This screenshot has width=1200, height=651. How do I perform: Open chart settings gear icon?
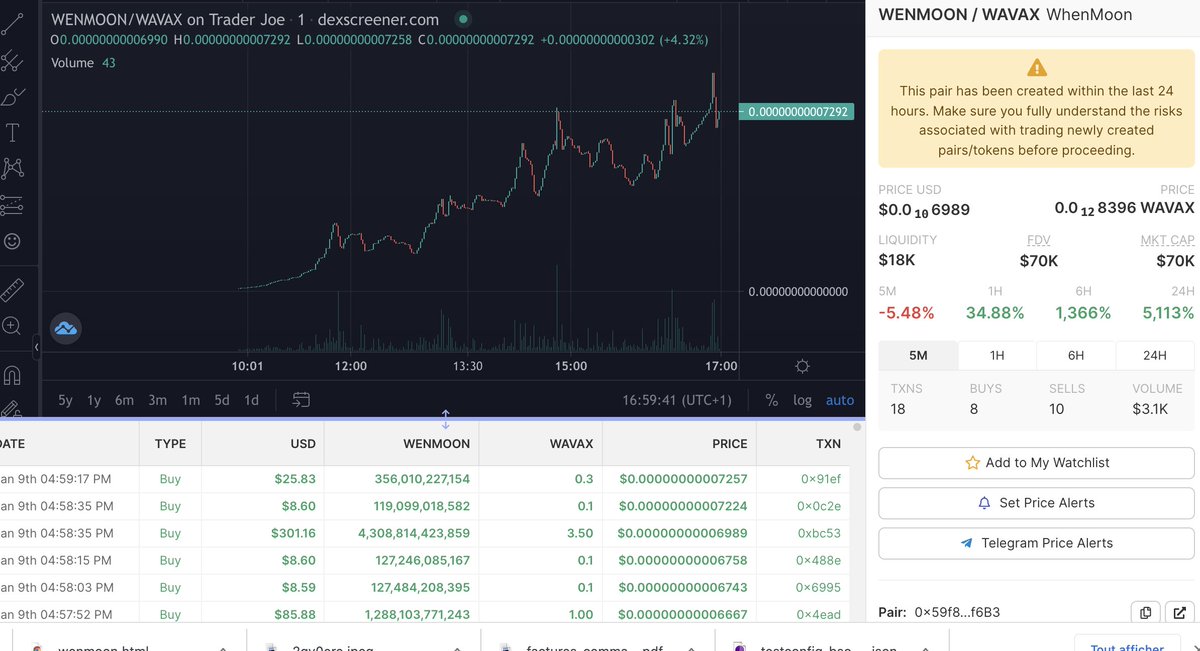point(802,366)
